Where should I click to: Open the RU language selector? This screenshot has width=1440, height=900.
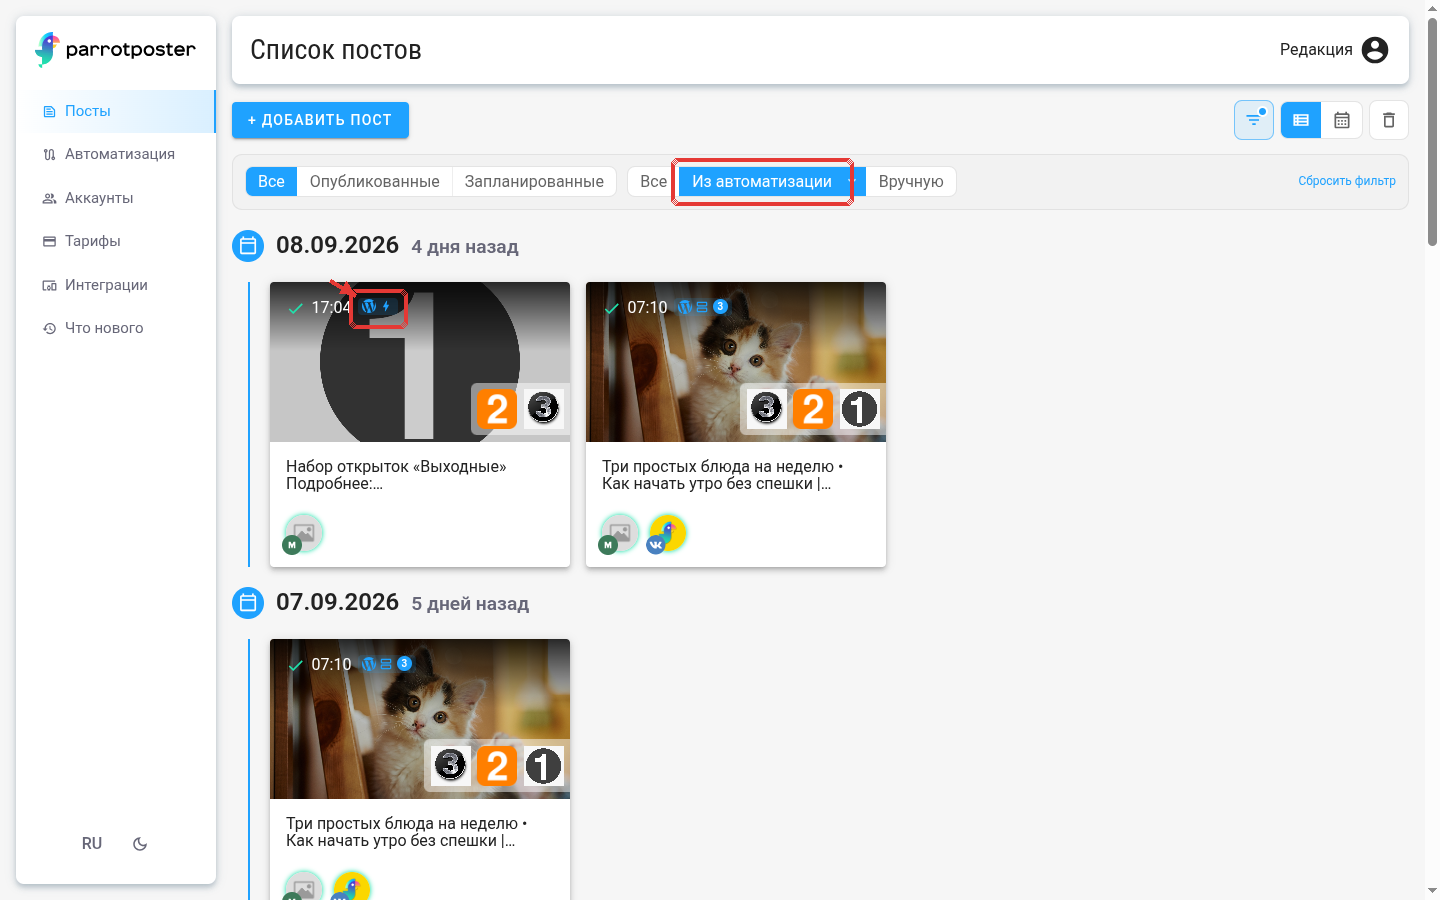[x=92, y=844]
